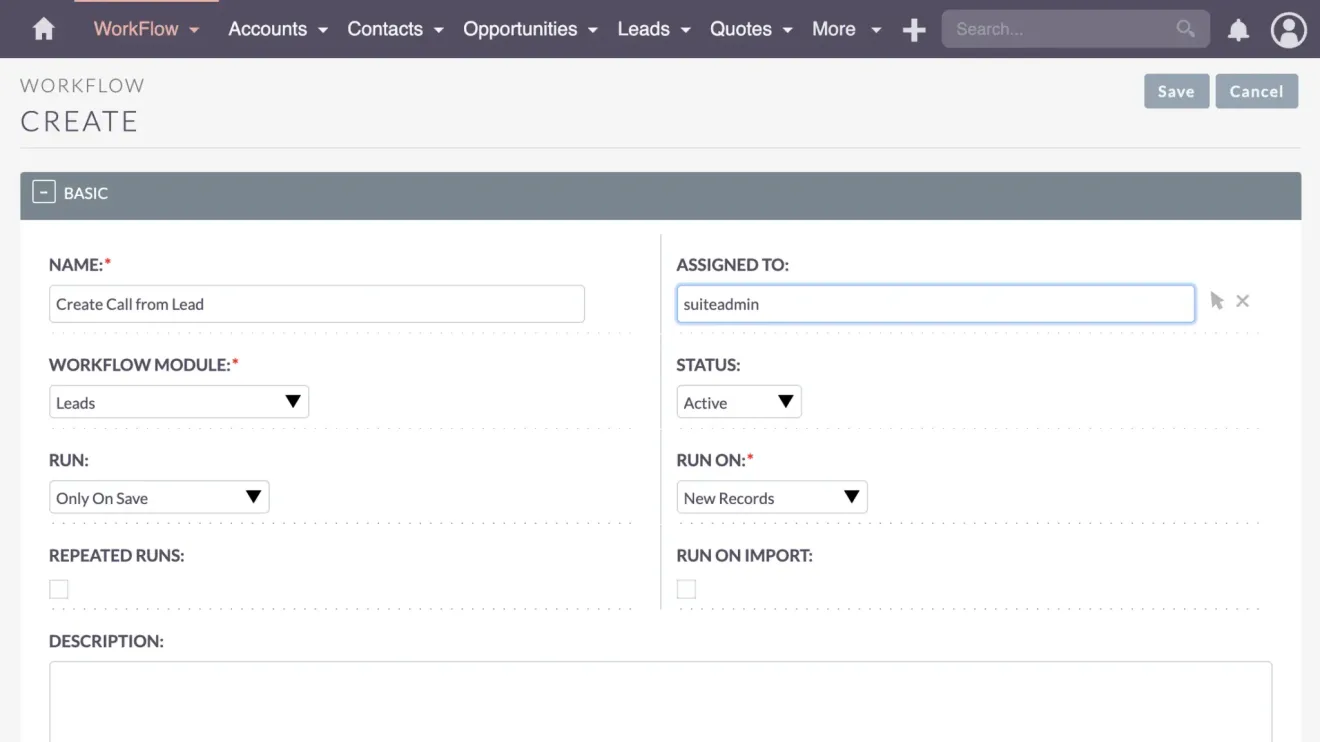
Task: Save the workflow
Action: click(1176, 91)
